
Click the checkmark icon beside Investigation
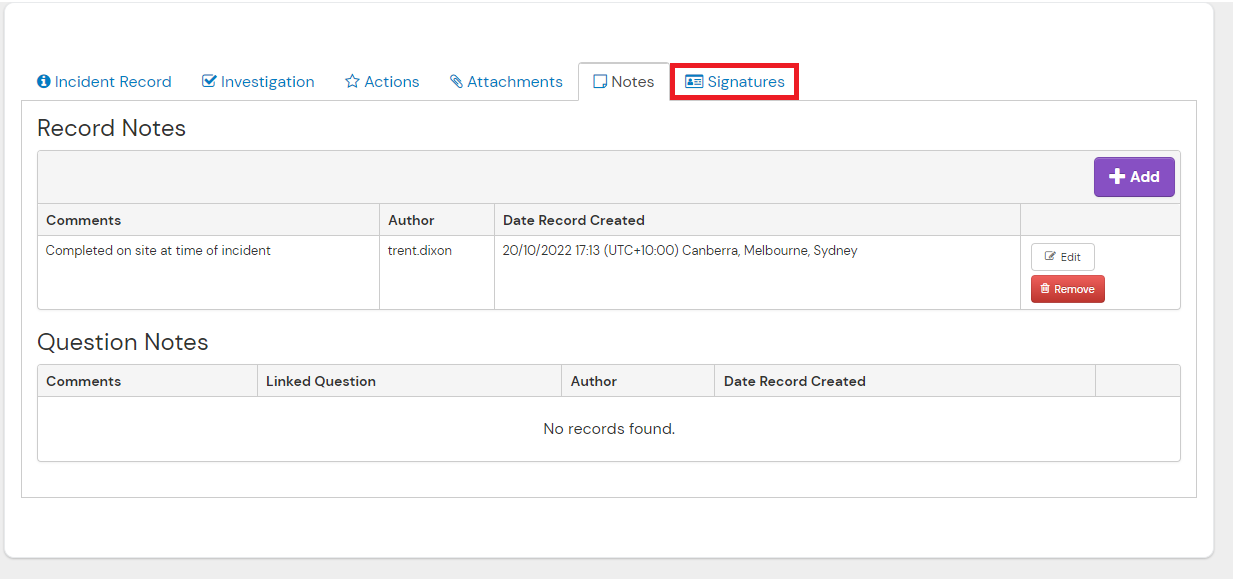click(209, 82)
